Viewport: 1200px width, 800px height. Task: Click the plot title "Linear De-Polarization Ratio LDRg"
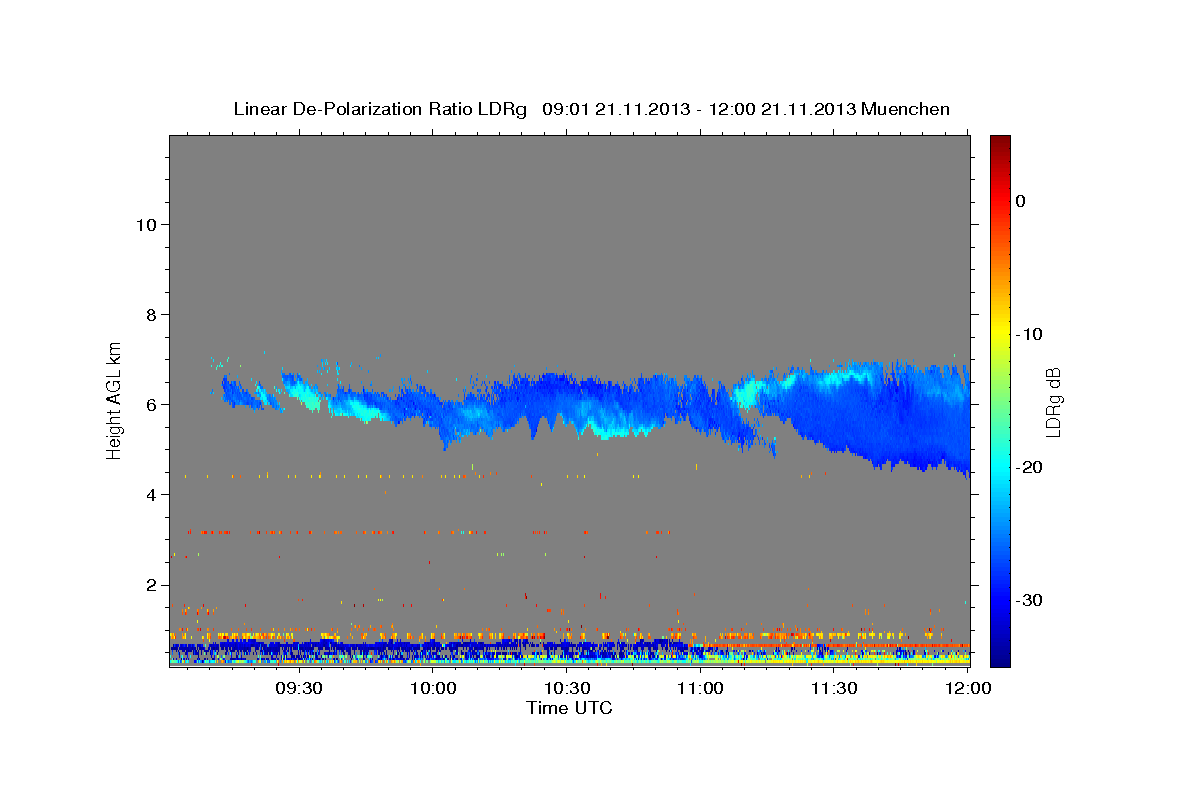pos(380,109)
